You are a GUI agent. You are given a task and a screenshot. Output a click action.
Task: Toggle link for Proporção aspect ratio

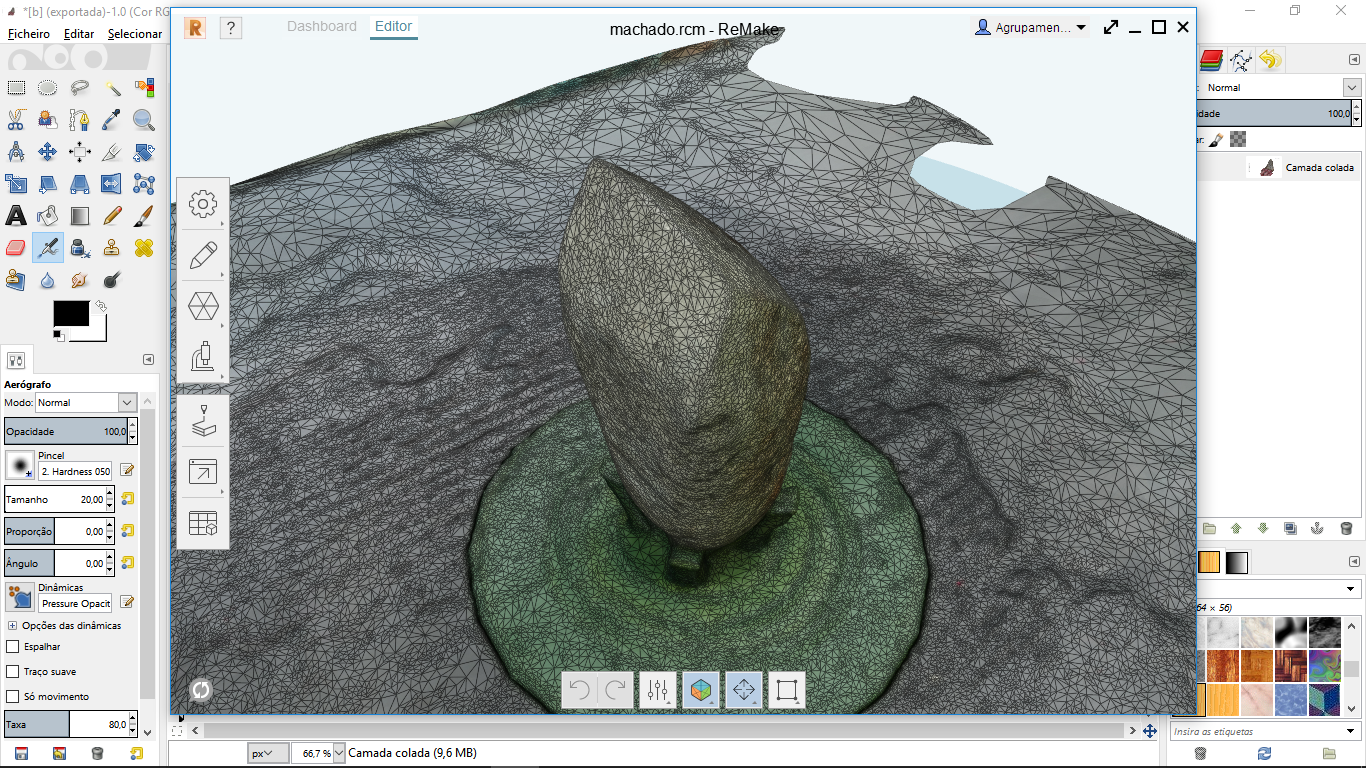coord(128,530)
